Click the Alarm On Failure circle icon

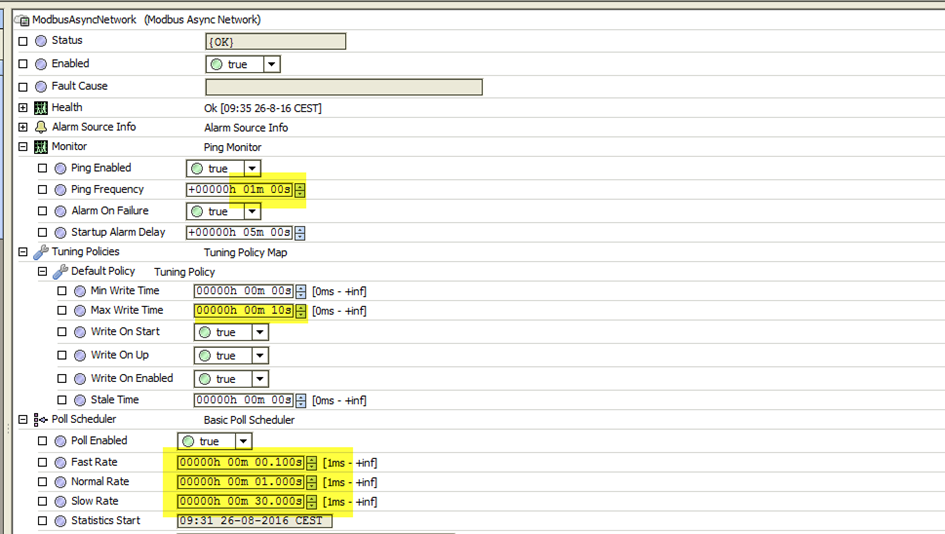[x=60, y=212]
